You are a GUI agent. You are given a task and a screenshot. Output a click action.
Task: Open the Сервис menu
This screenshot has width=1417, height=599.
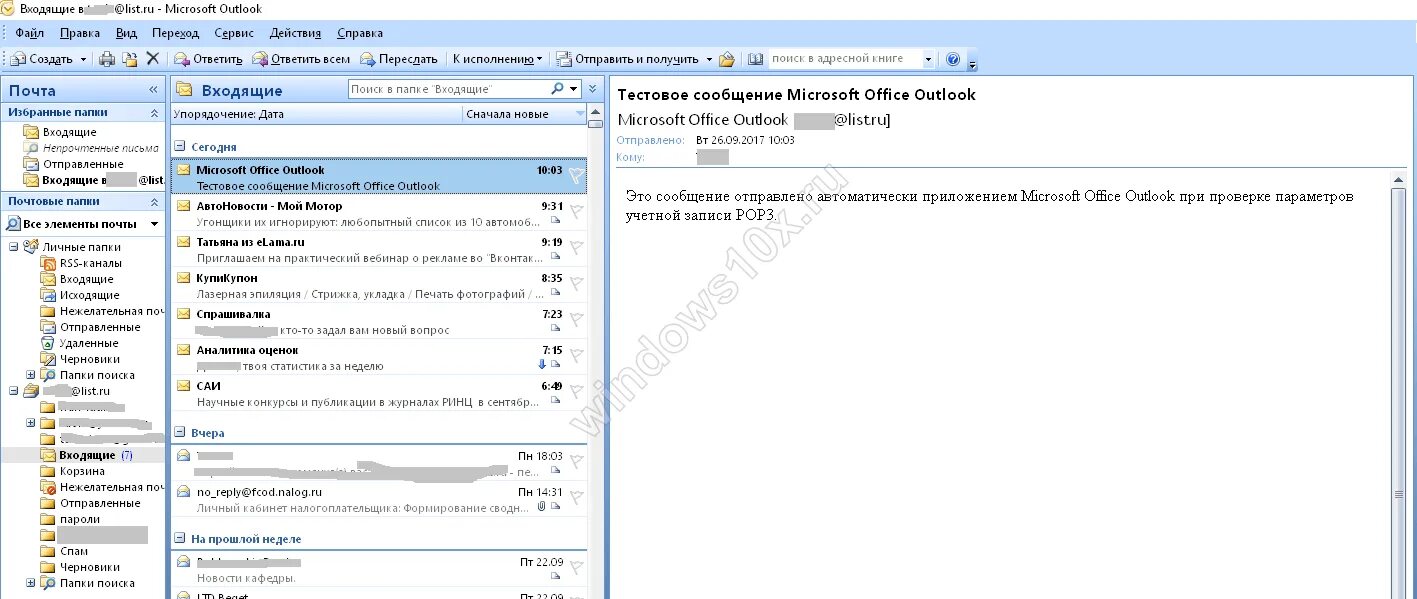click(x=234, y=33)
